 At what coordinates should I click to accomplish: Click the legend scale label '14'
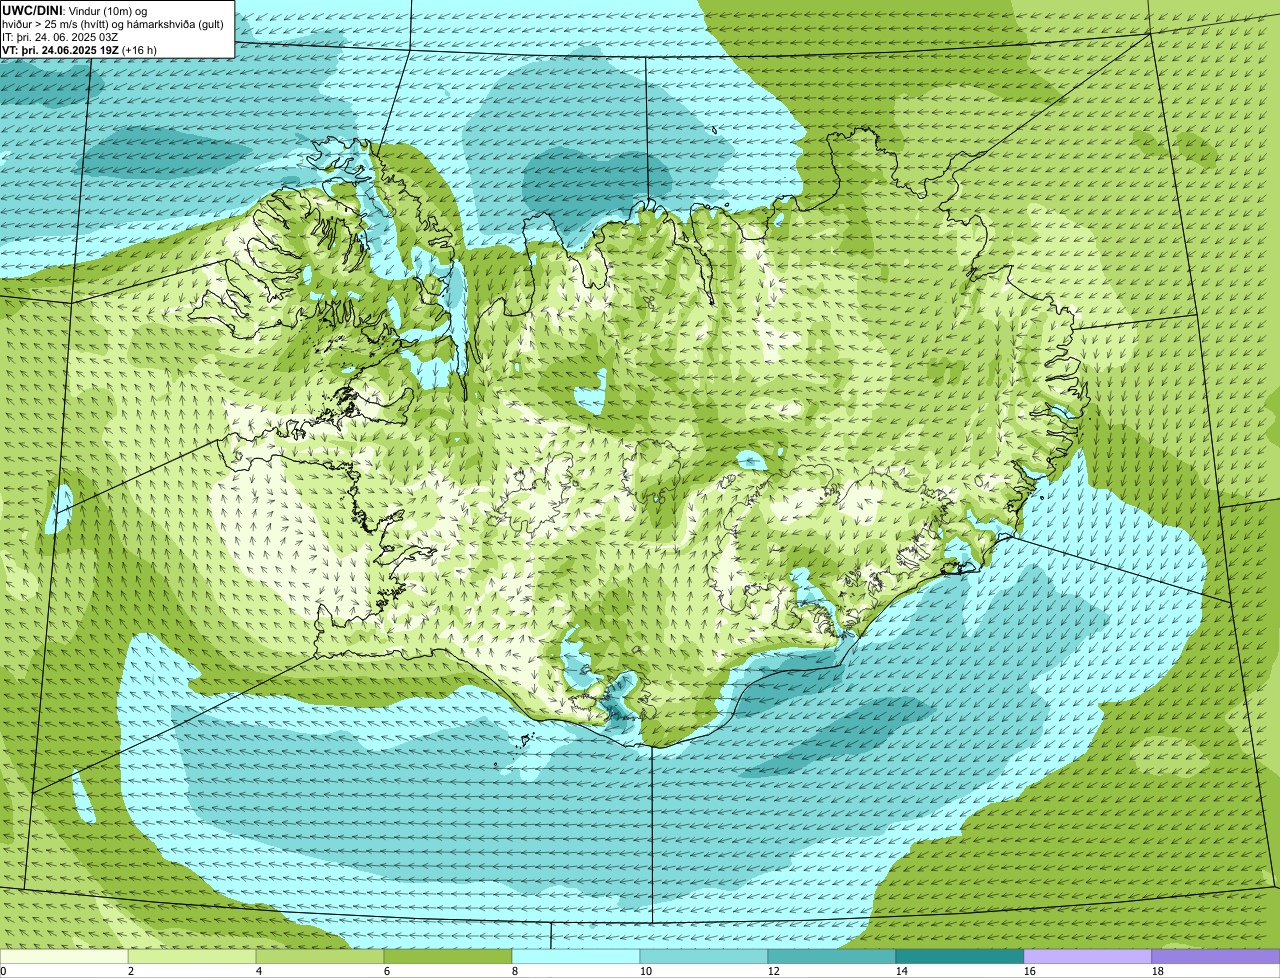(902, 971)
